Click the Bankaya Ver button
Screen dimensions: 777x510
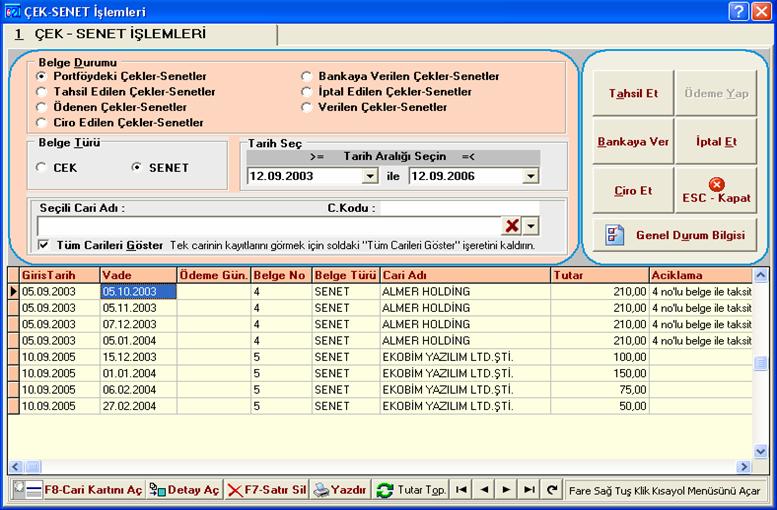(633, 141)
